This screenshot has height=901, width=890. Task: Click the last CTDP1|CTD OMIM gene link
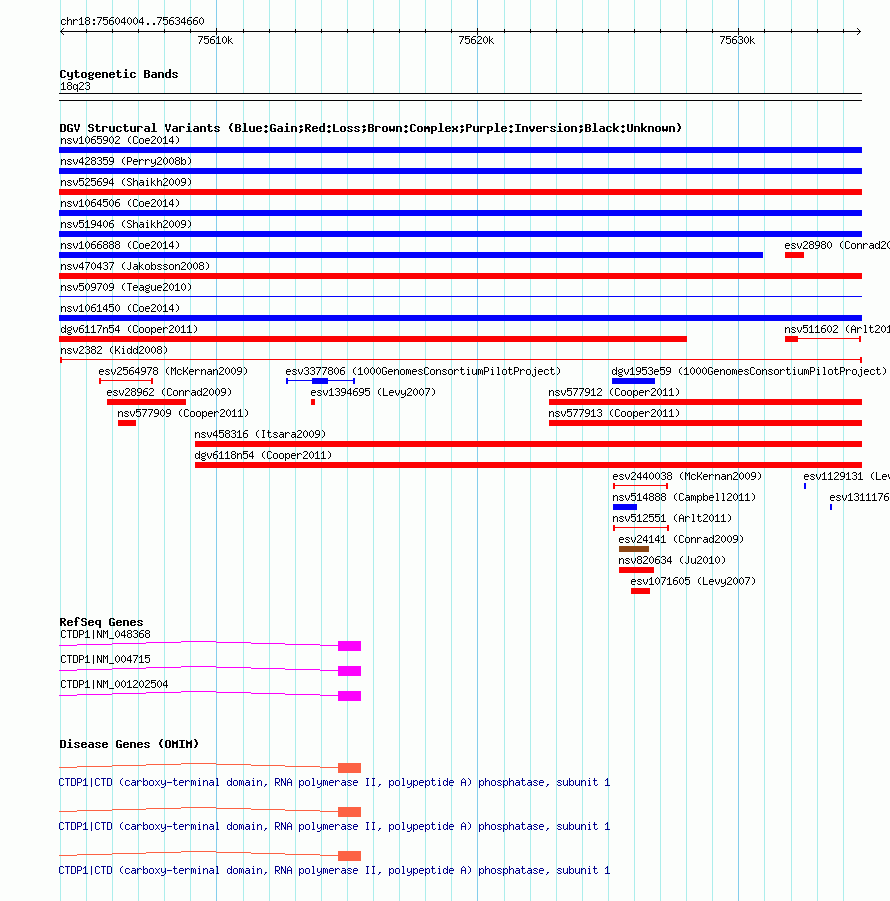coord(334,871)
